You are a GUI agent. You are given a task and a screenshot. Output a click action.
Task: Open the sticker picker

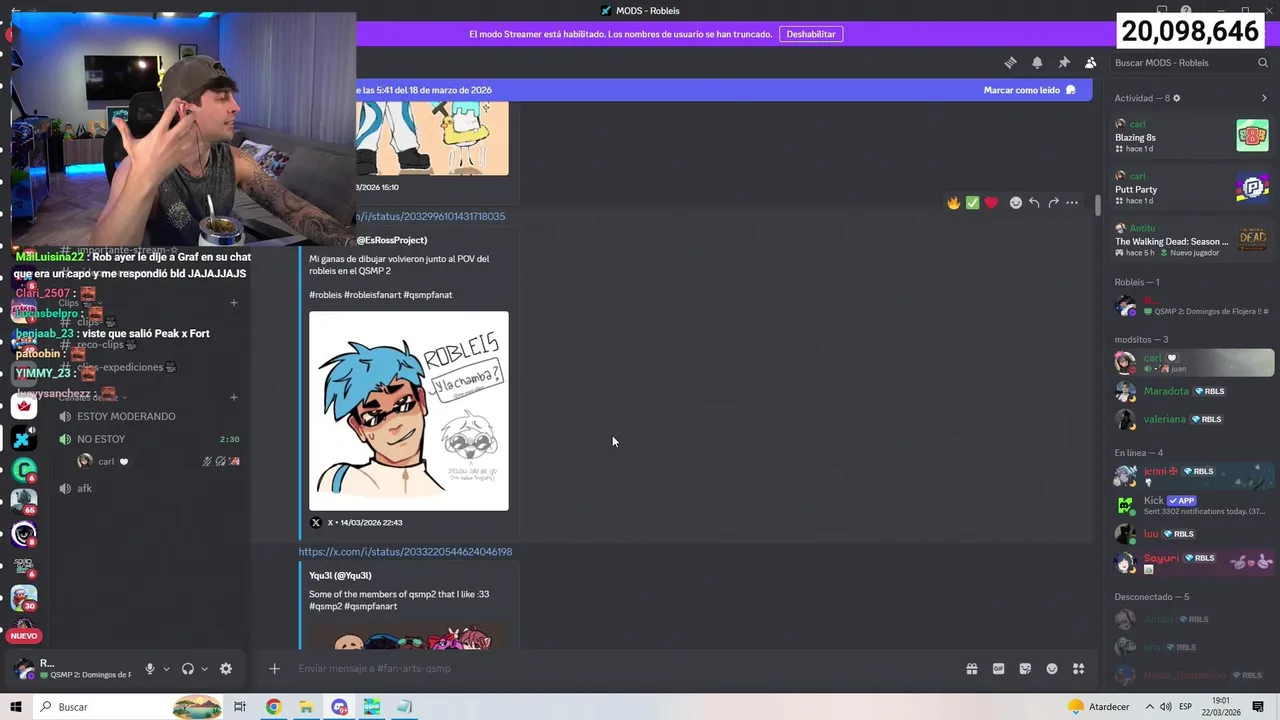pyautogui.click(x=1025, y=669)
